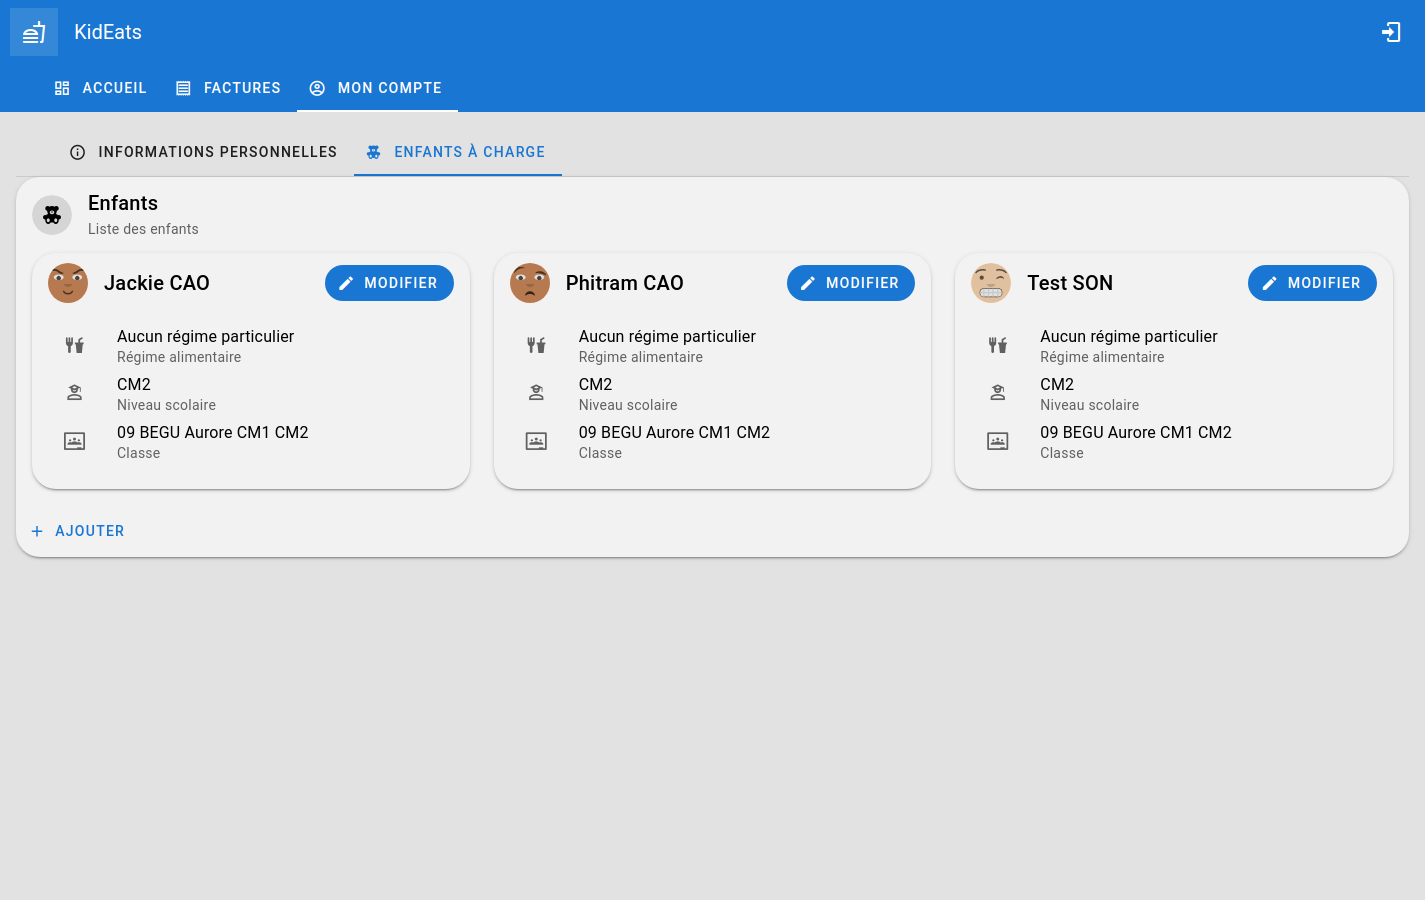Screen dimensions: 1425x900
Task: Click class icon in Test SON card
Action: (998, 441)
